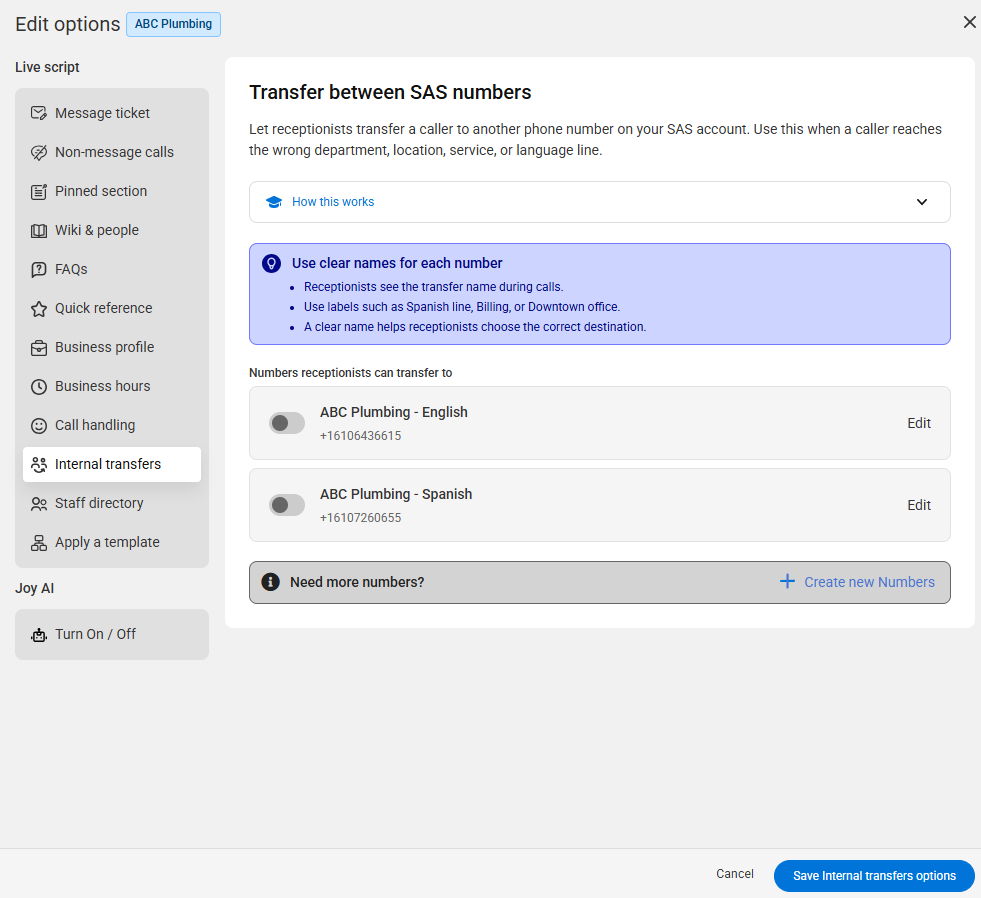Screen dimensions: 981x898
Task: Select Internal transfers in sidebar
Action: tap(112, 464)
